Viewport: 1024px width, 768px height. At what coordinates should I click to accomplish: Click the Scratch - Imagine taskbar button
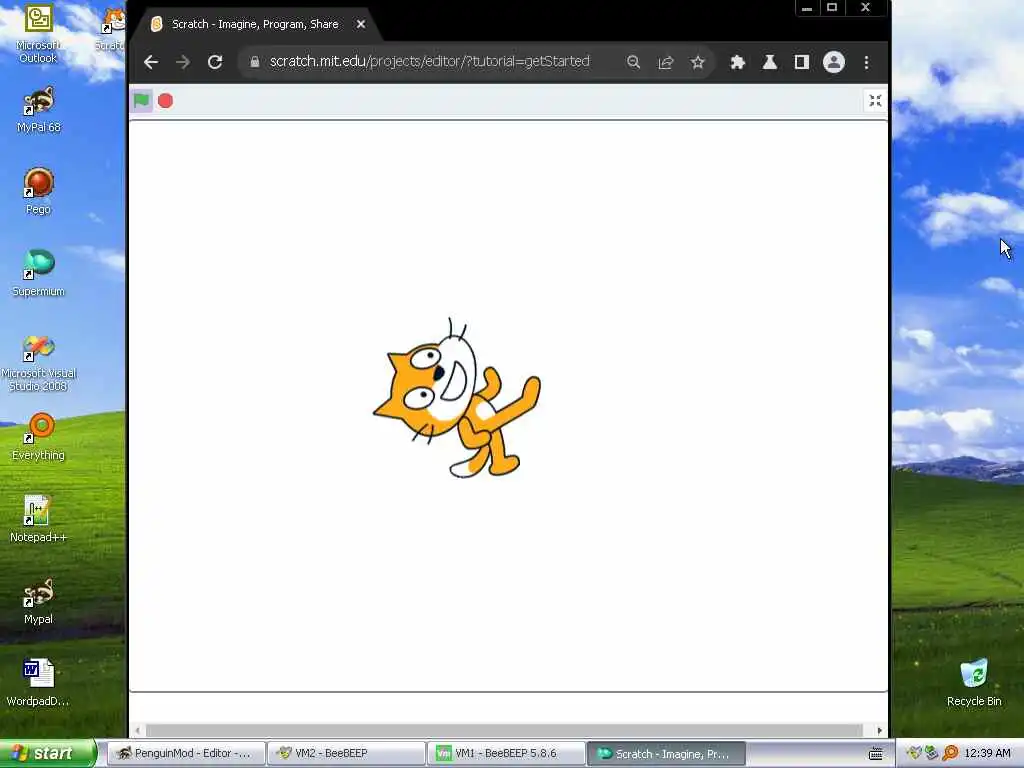(666, 753)
